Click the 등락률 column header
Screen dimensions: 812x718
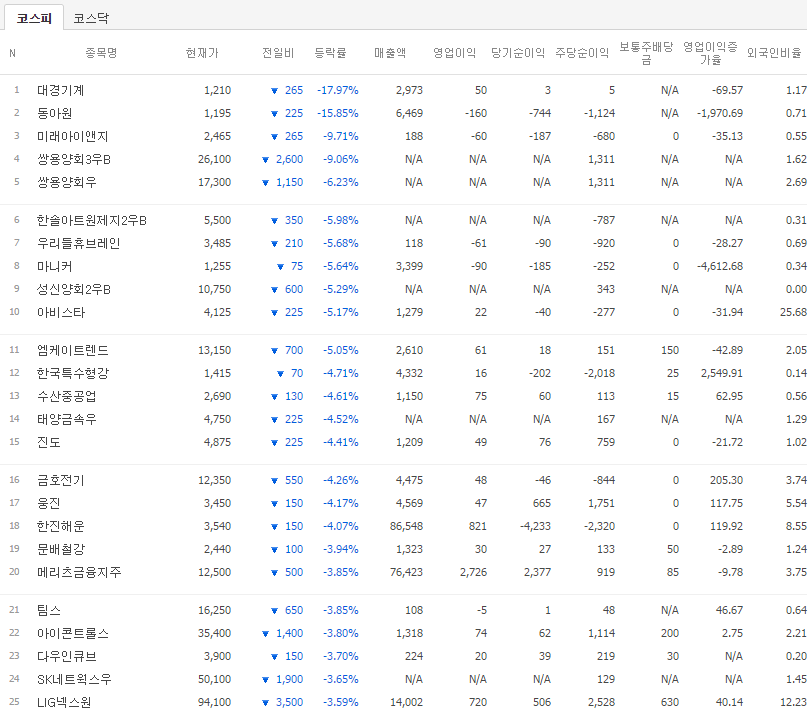tap(330, 53)
